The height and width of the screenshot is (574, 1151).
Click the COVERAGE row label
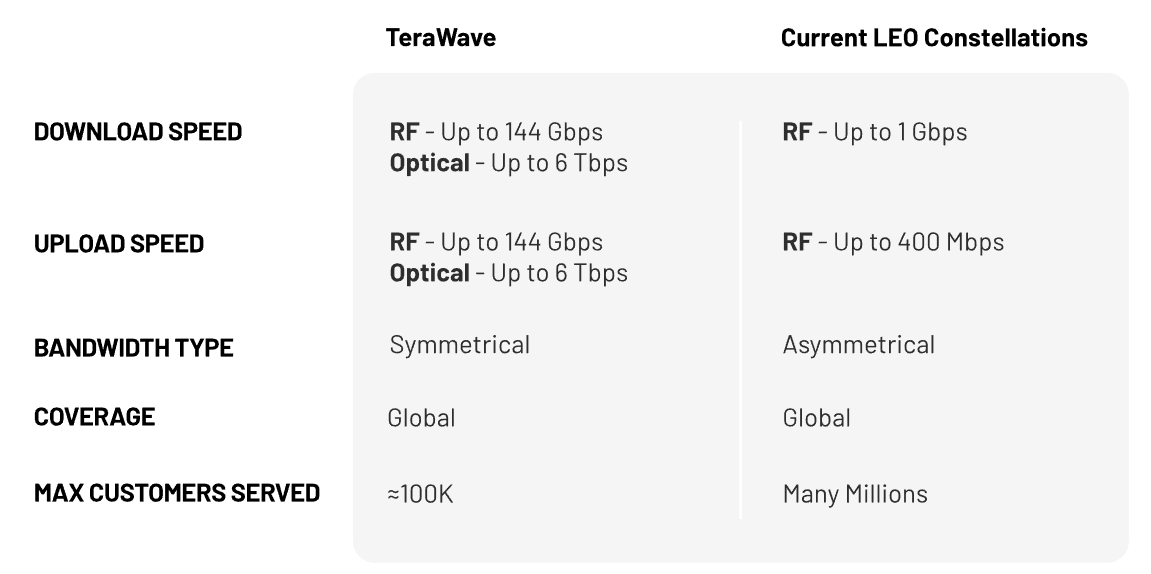click(x=95, y=417)
